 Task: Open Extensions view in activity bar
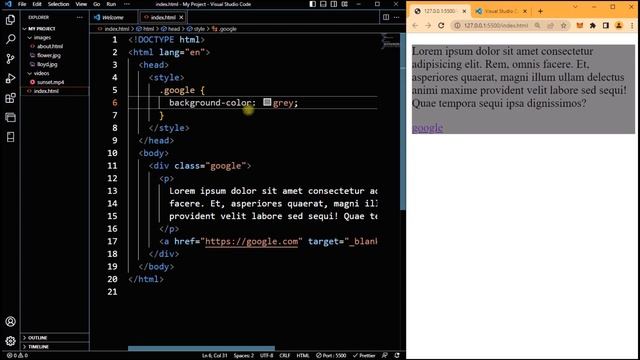(x=11, y=98)
